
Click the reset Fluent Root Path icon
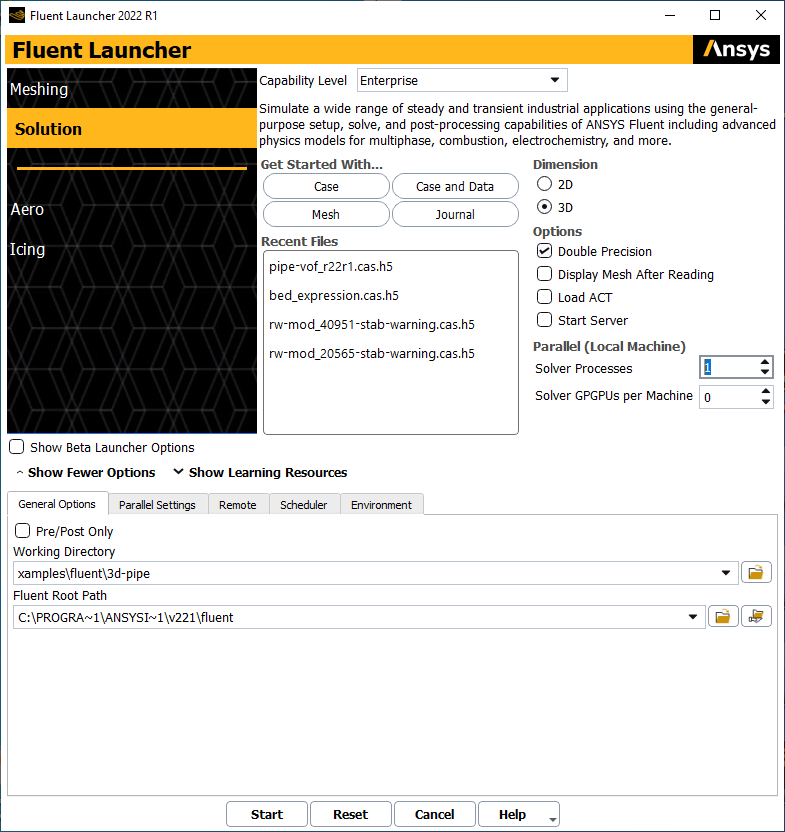(x=756, y=617)
